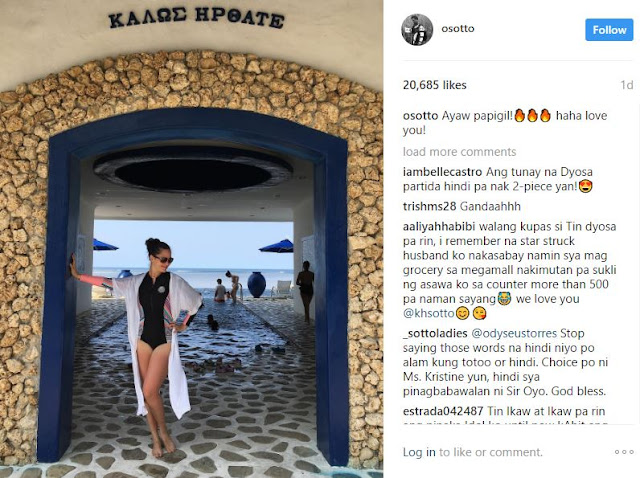Open the @odyseustorres mention
The height and width of the screenshot is (478, 640).
pyautogui.click(x=514, y=333)
